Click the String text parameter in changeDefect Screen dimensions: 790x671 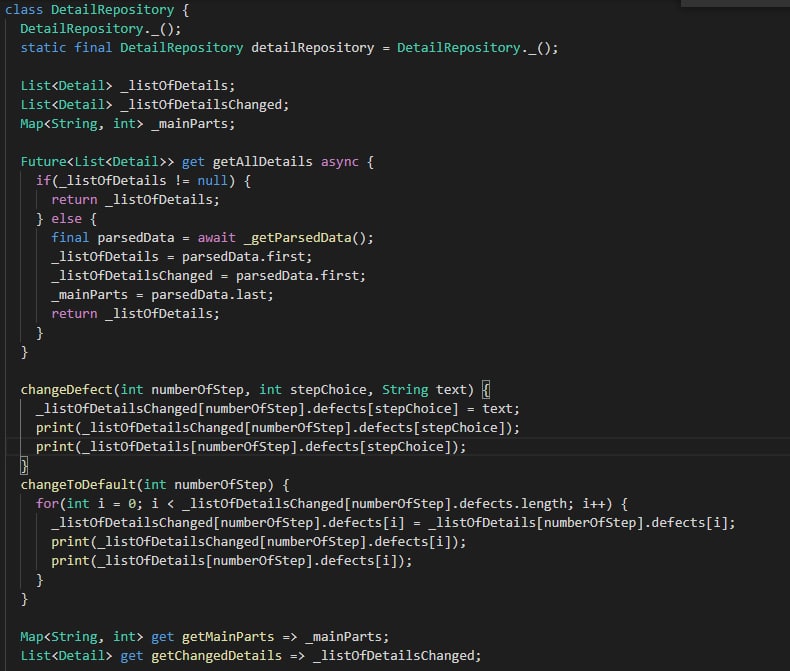[424, 390]
